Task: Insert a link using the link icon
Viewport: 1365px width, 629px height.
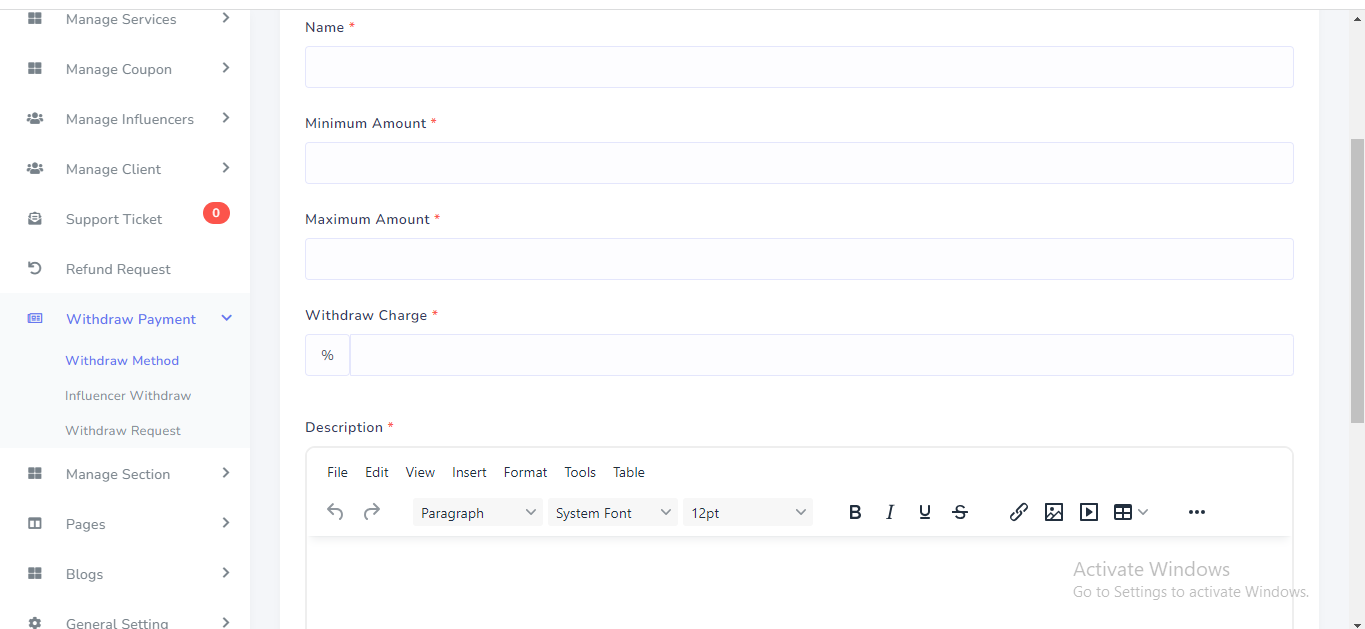Action: pos(1019,513)
